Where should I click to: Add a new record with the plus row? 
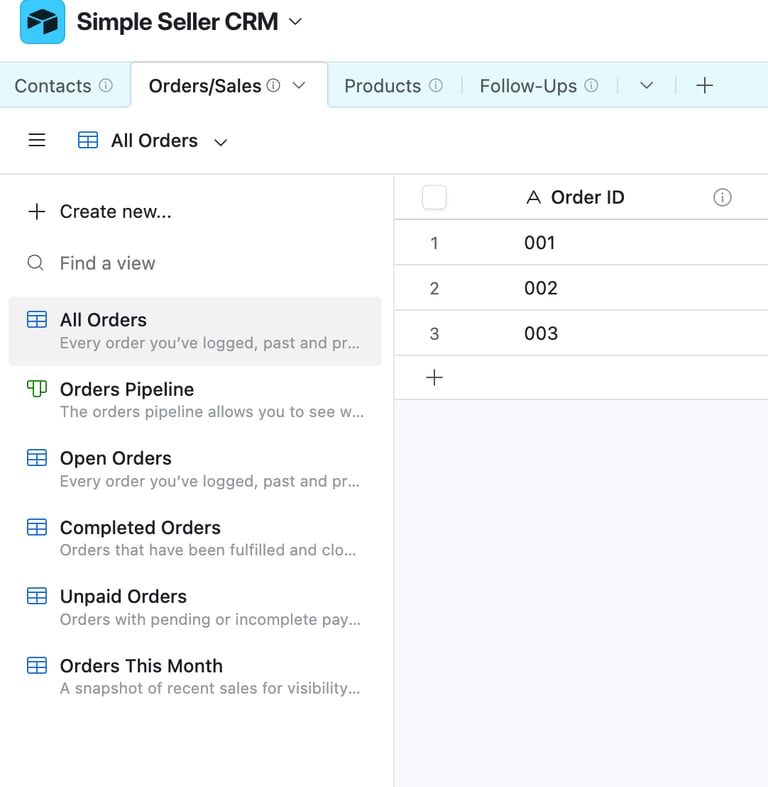click(x=434, y=377)
